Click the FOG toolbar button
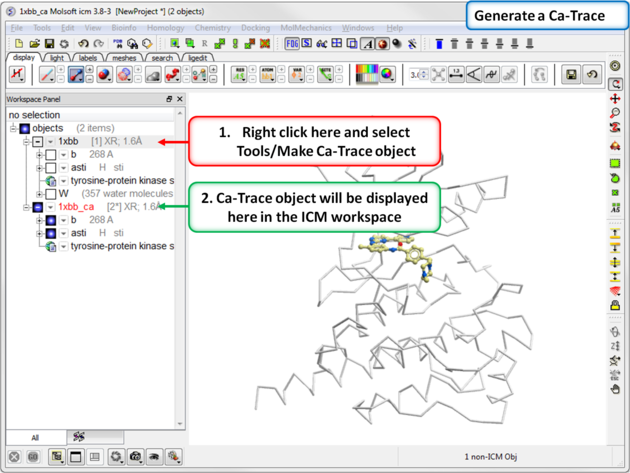The height and width of the screenshot is (473, 630). (x=293, y=44)
